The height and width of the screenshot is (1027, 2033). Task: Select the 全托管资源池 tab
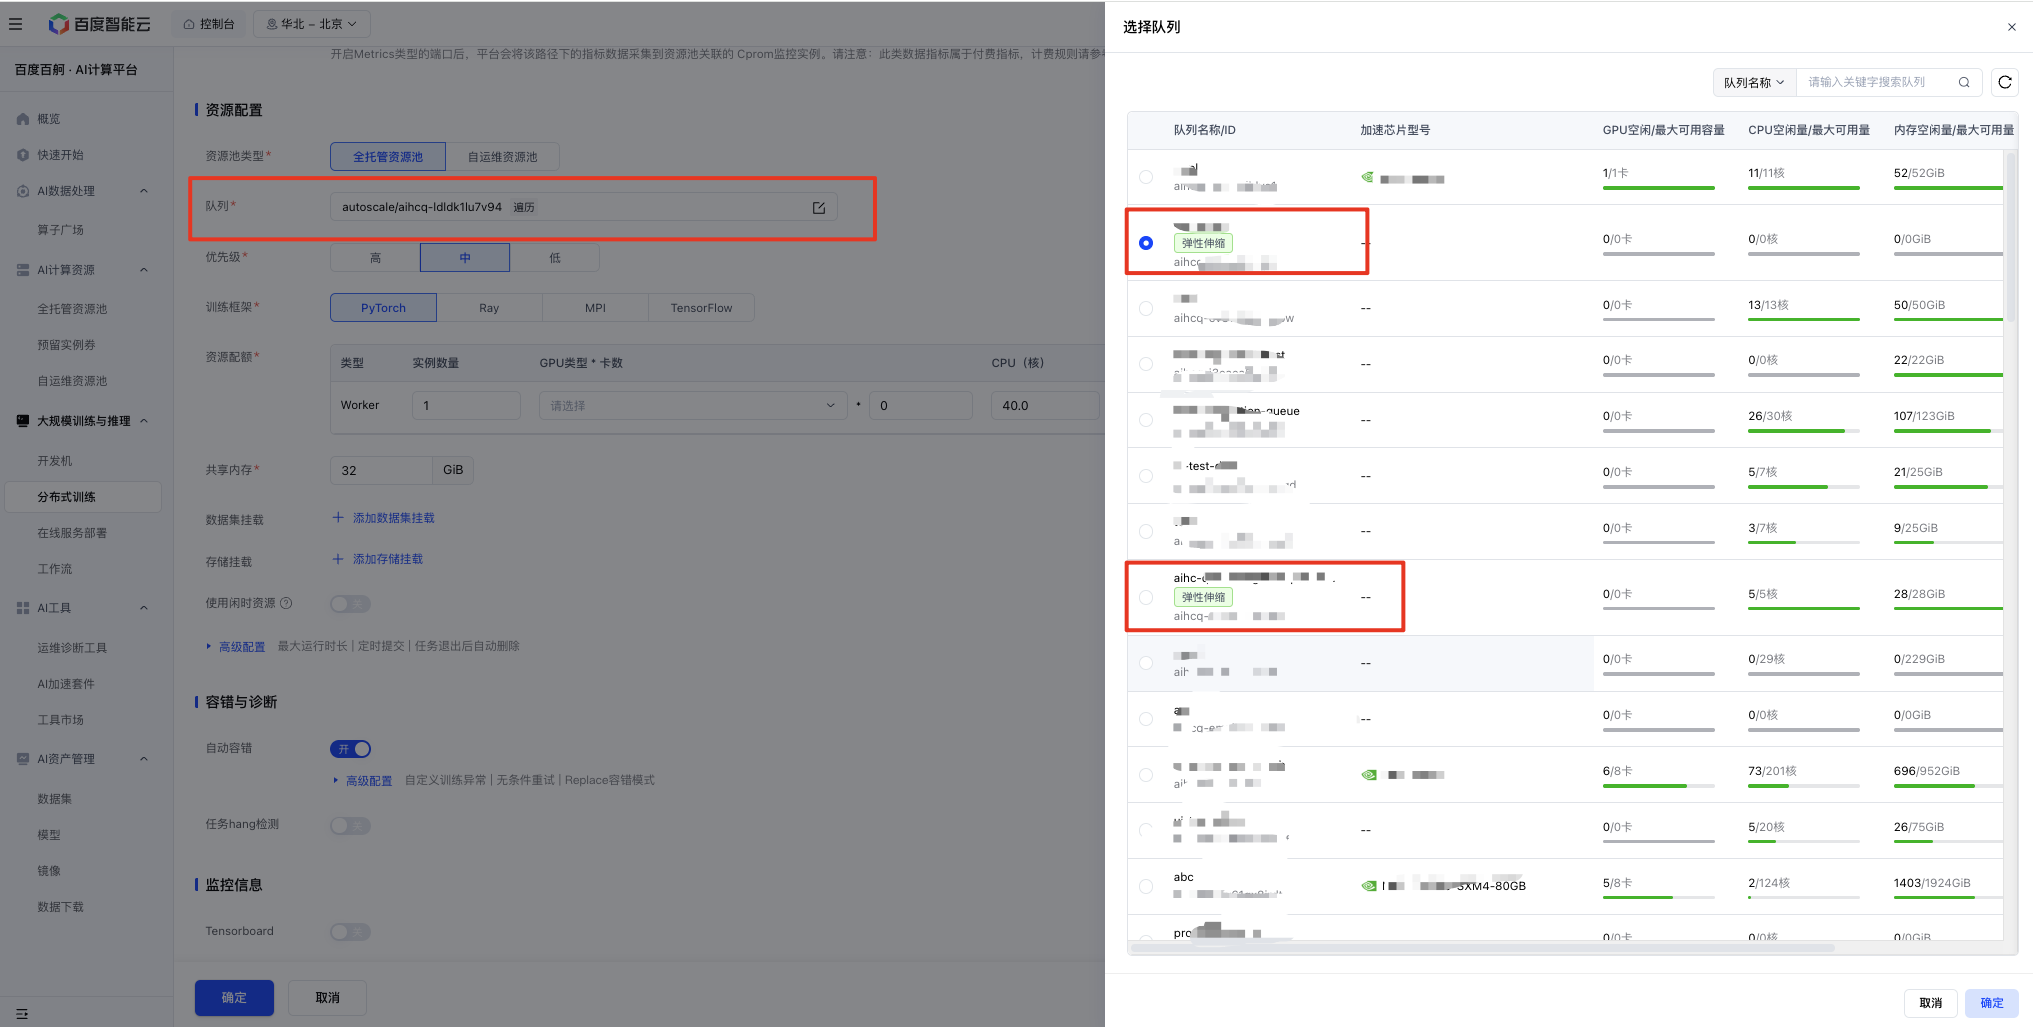click(388, 157)
